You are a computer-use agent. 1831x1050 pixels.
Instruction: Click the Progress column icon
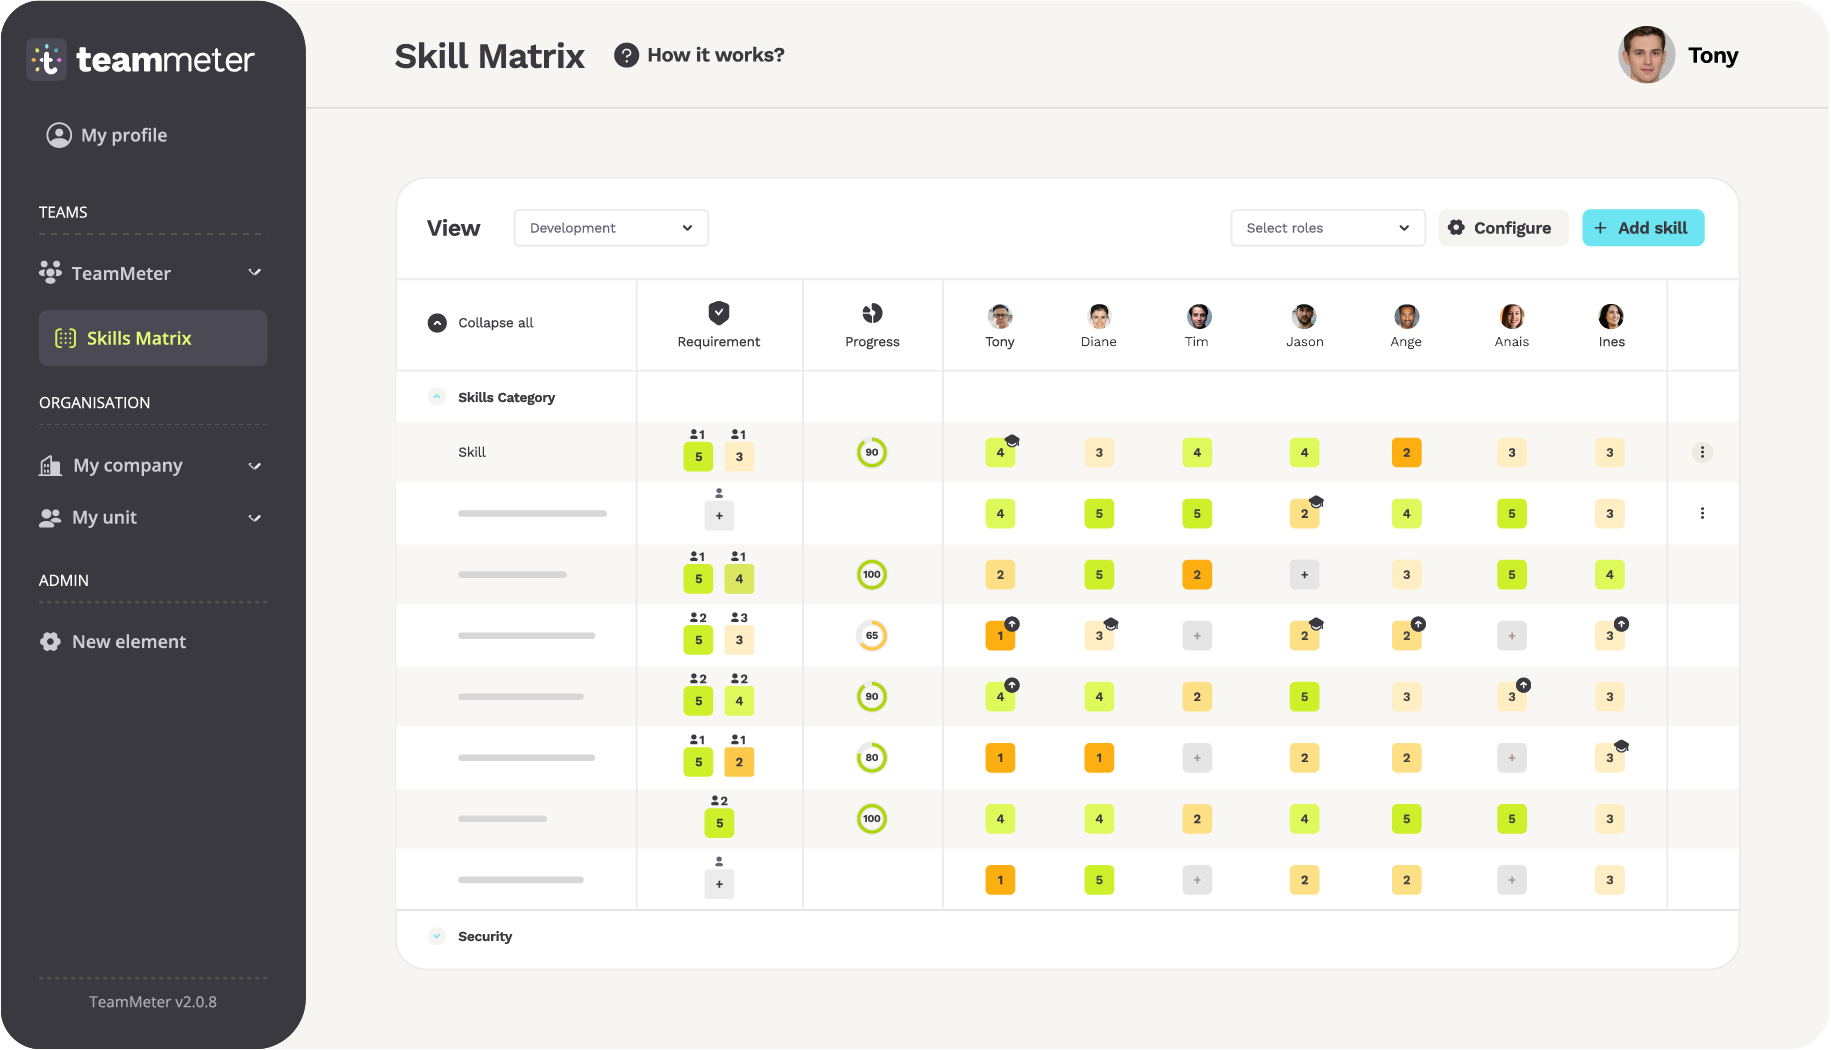coord(871,313)
